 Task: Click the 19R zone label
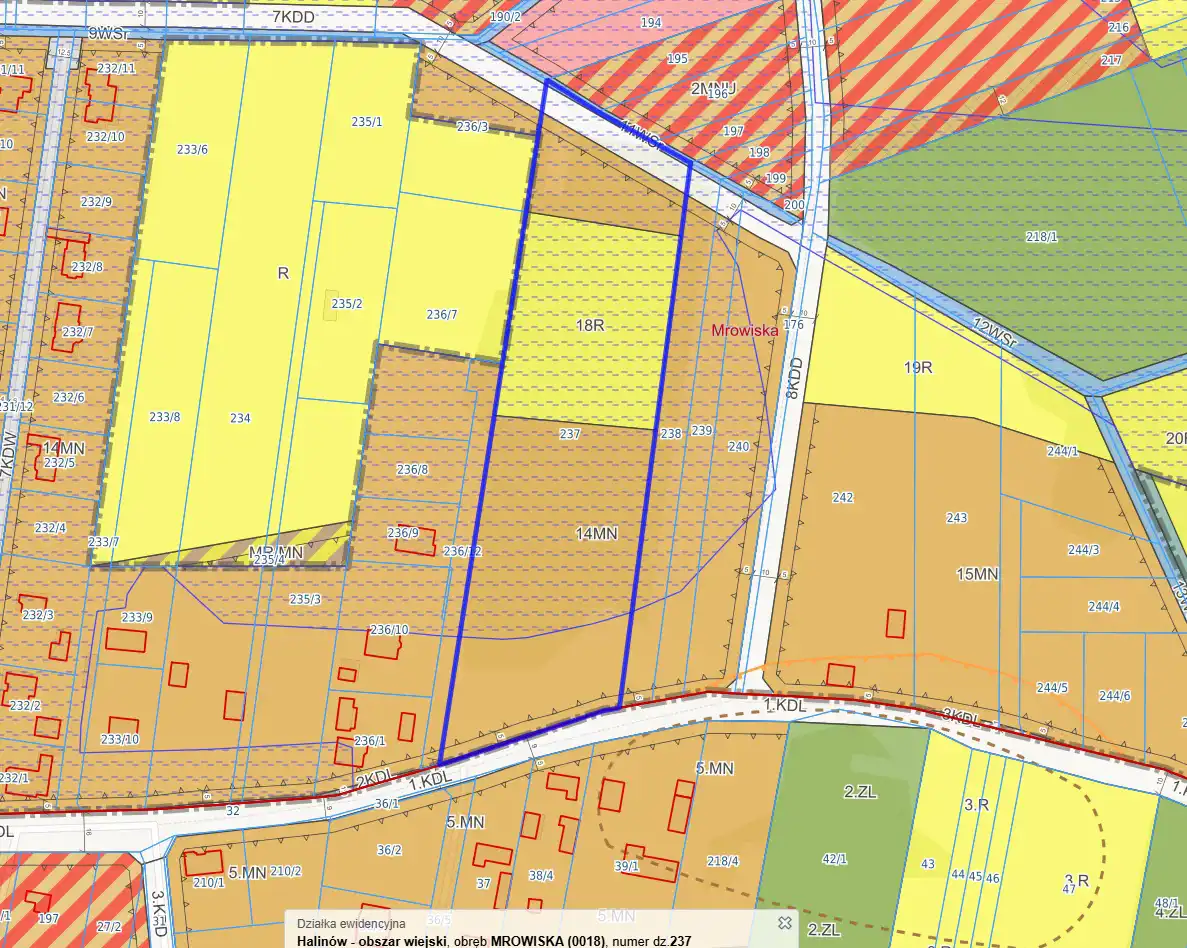coord(918,367)
